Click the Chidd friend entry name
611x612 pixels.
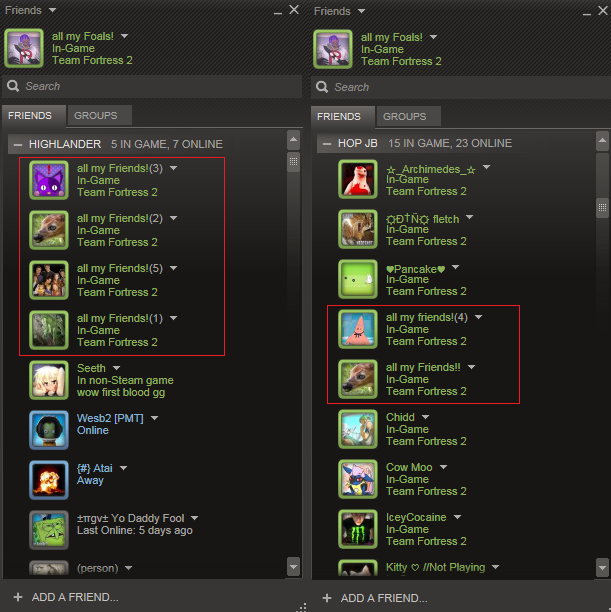400,417
